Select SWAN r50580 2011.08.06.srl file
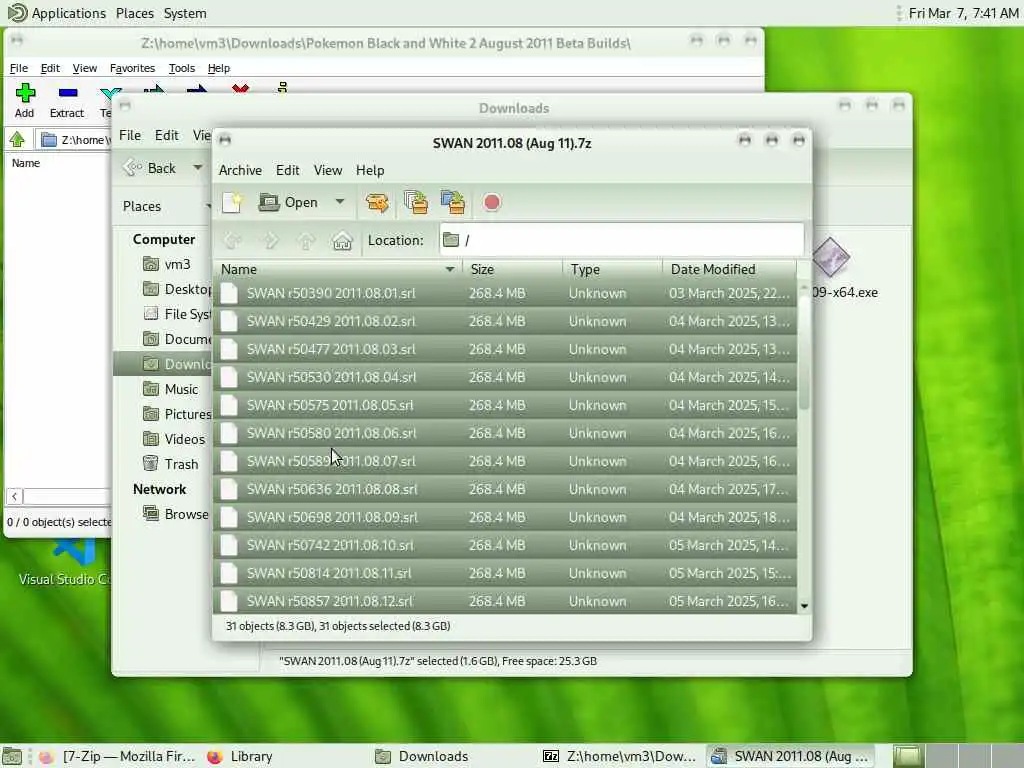This screenshot has width=1024, height=768. [x=505, y=433]
